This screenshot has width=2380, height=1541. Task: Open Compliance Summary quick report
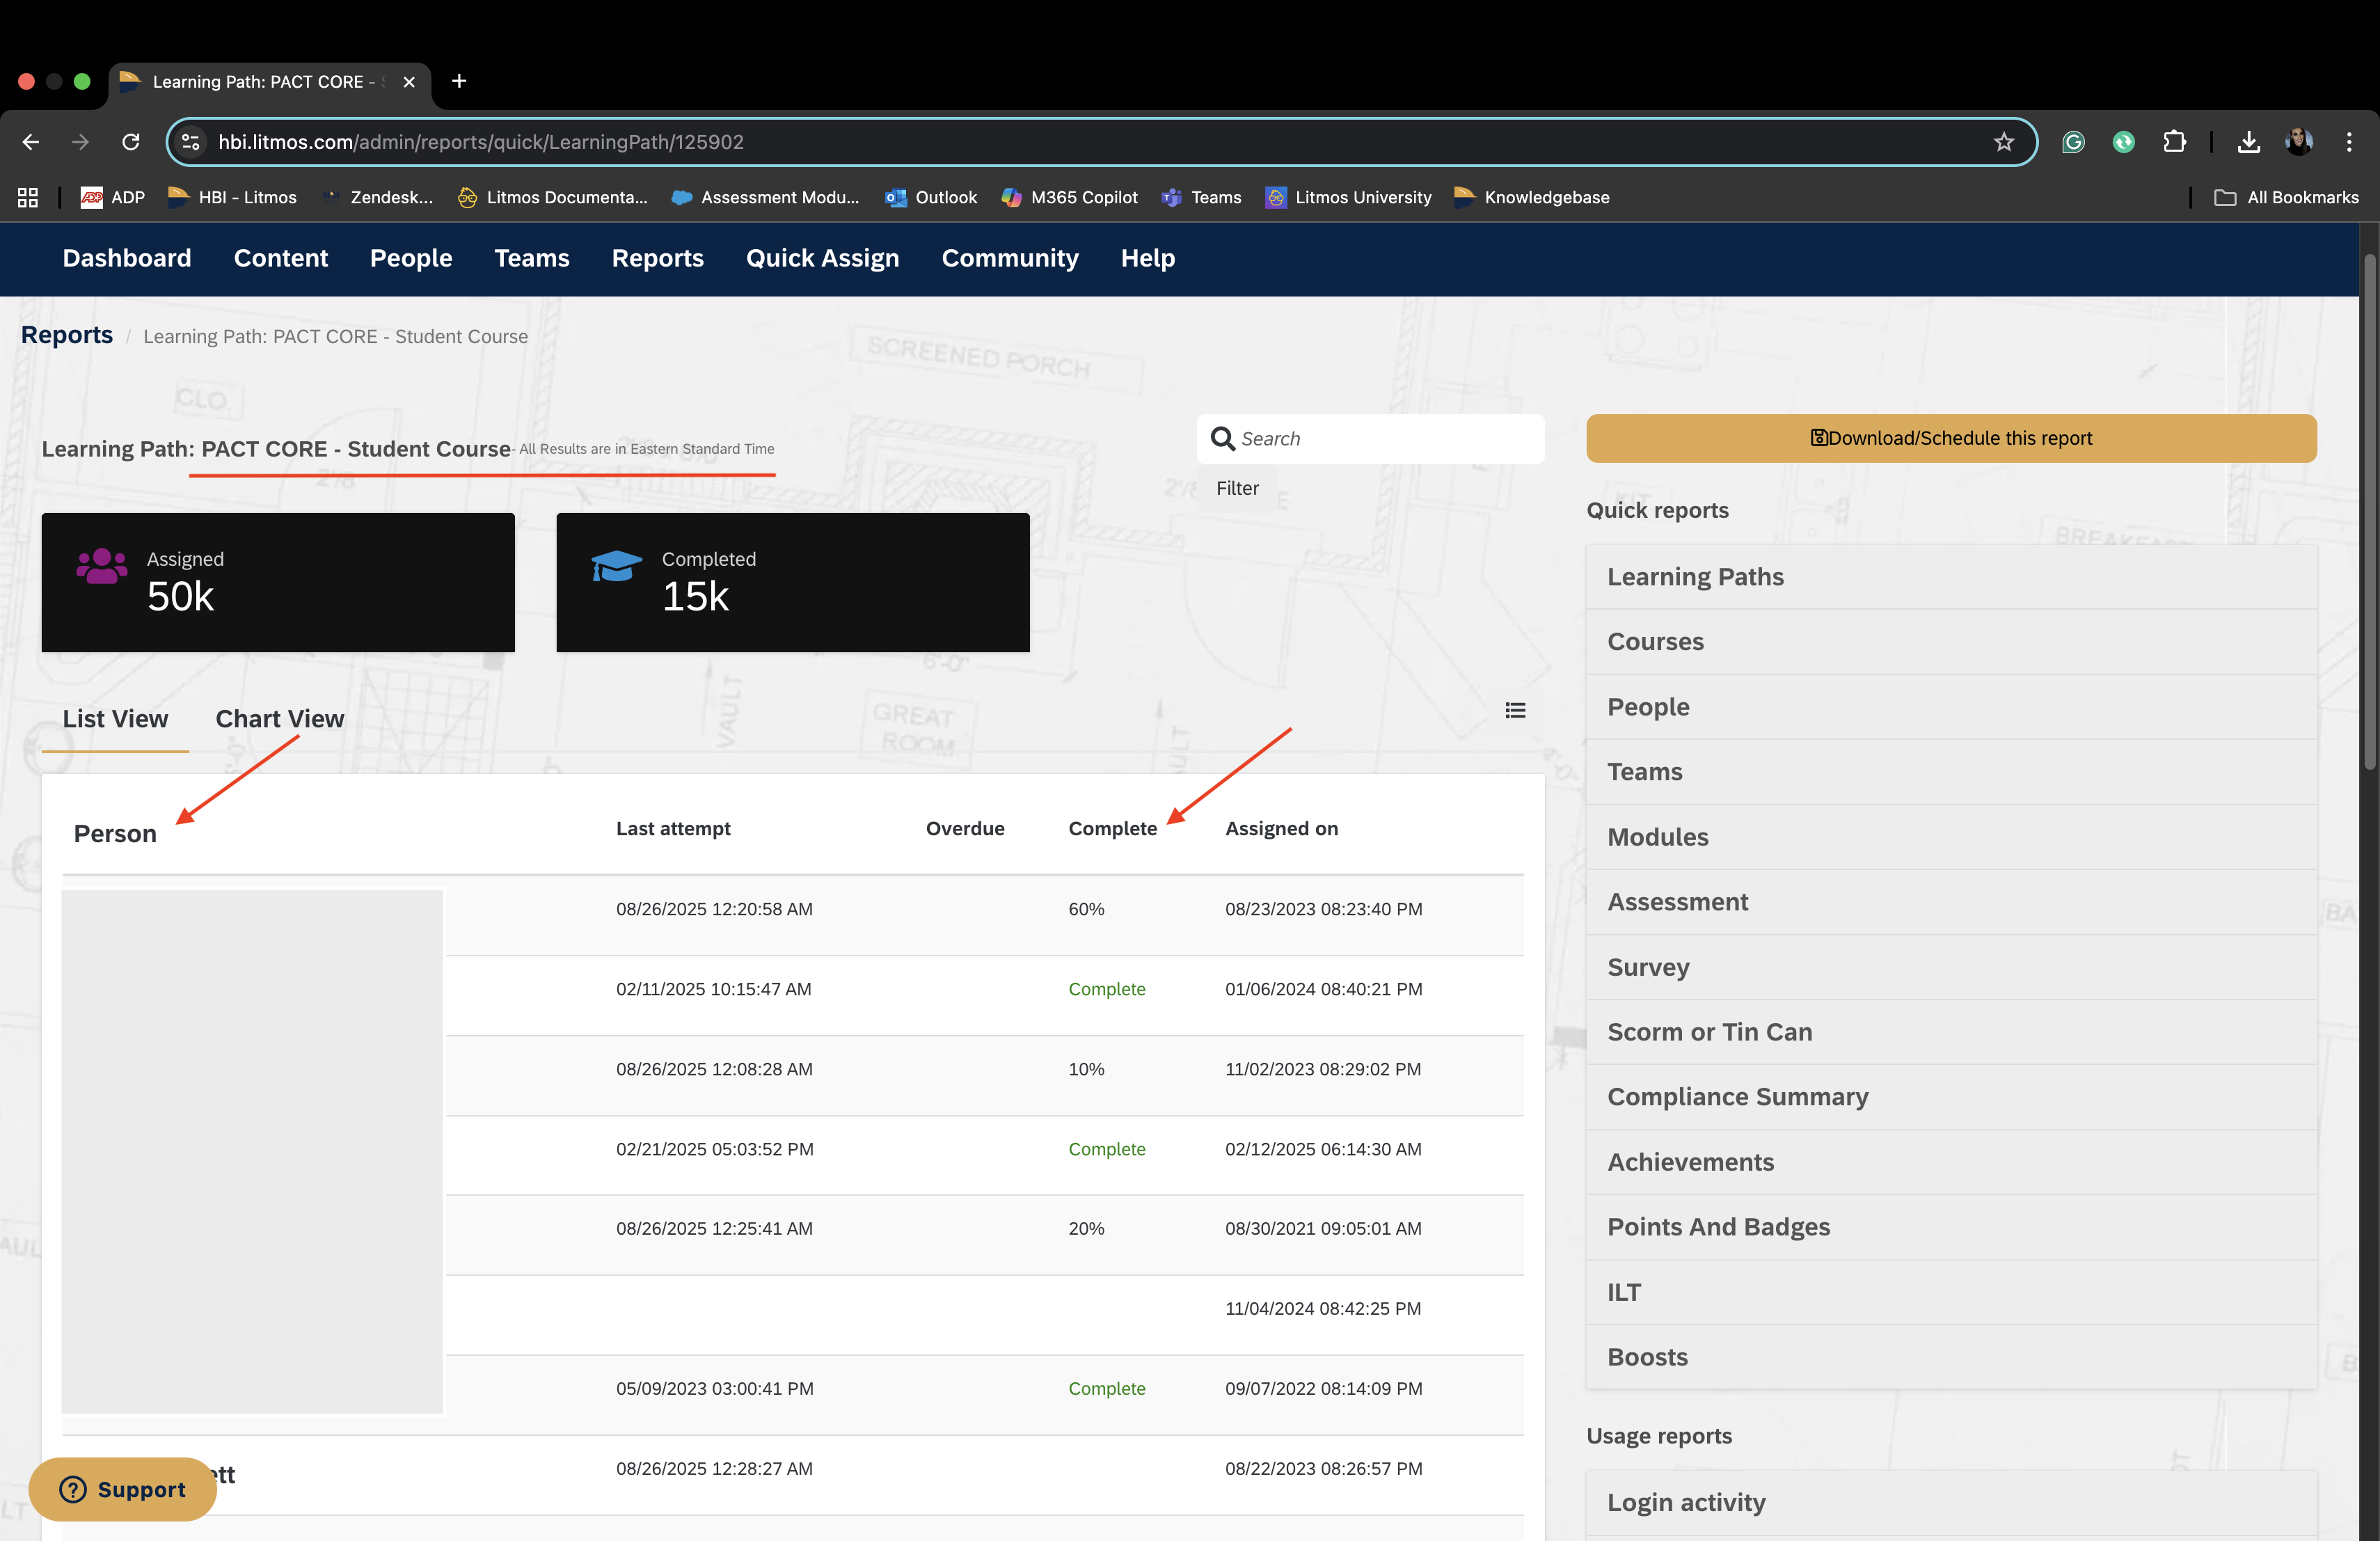click(x=1737, y=1097)
